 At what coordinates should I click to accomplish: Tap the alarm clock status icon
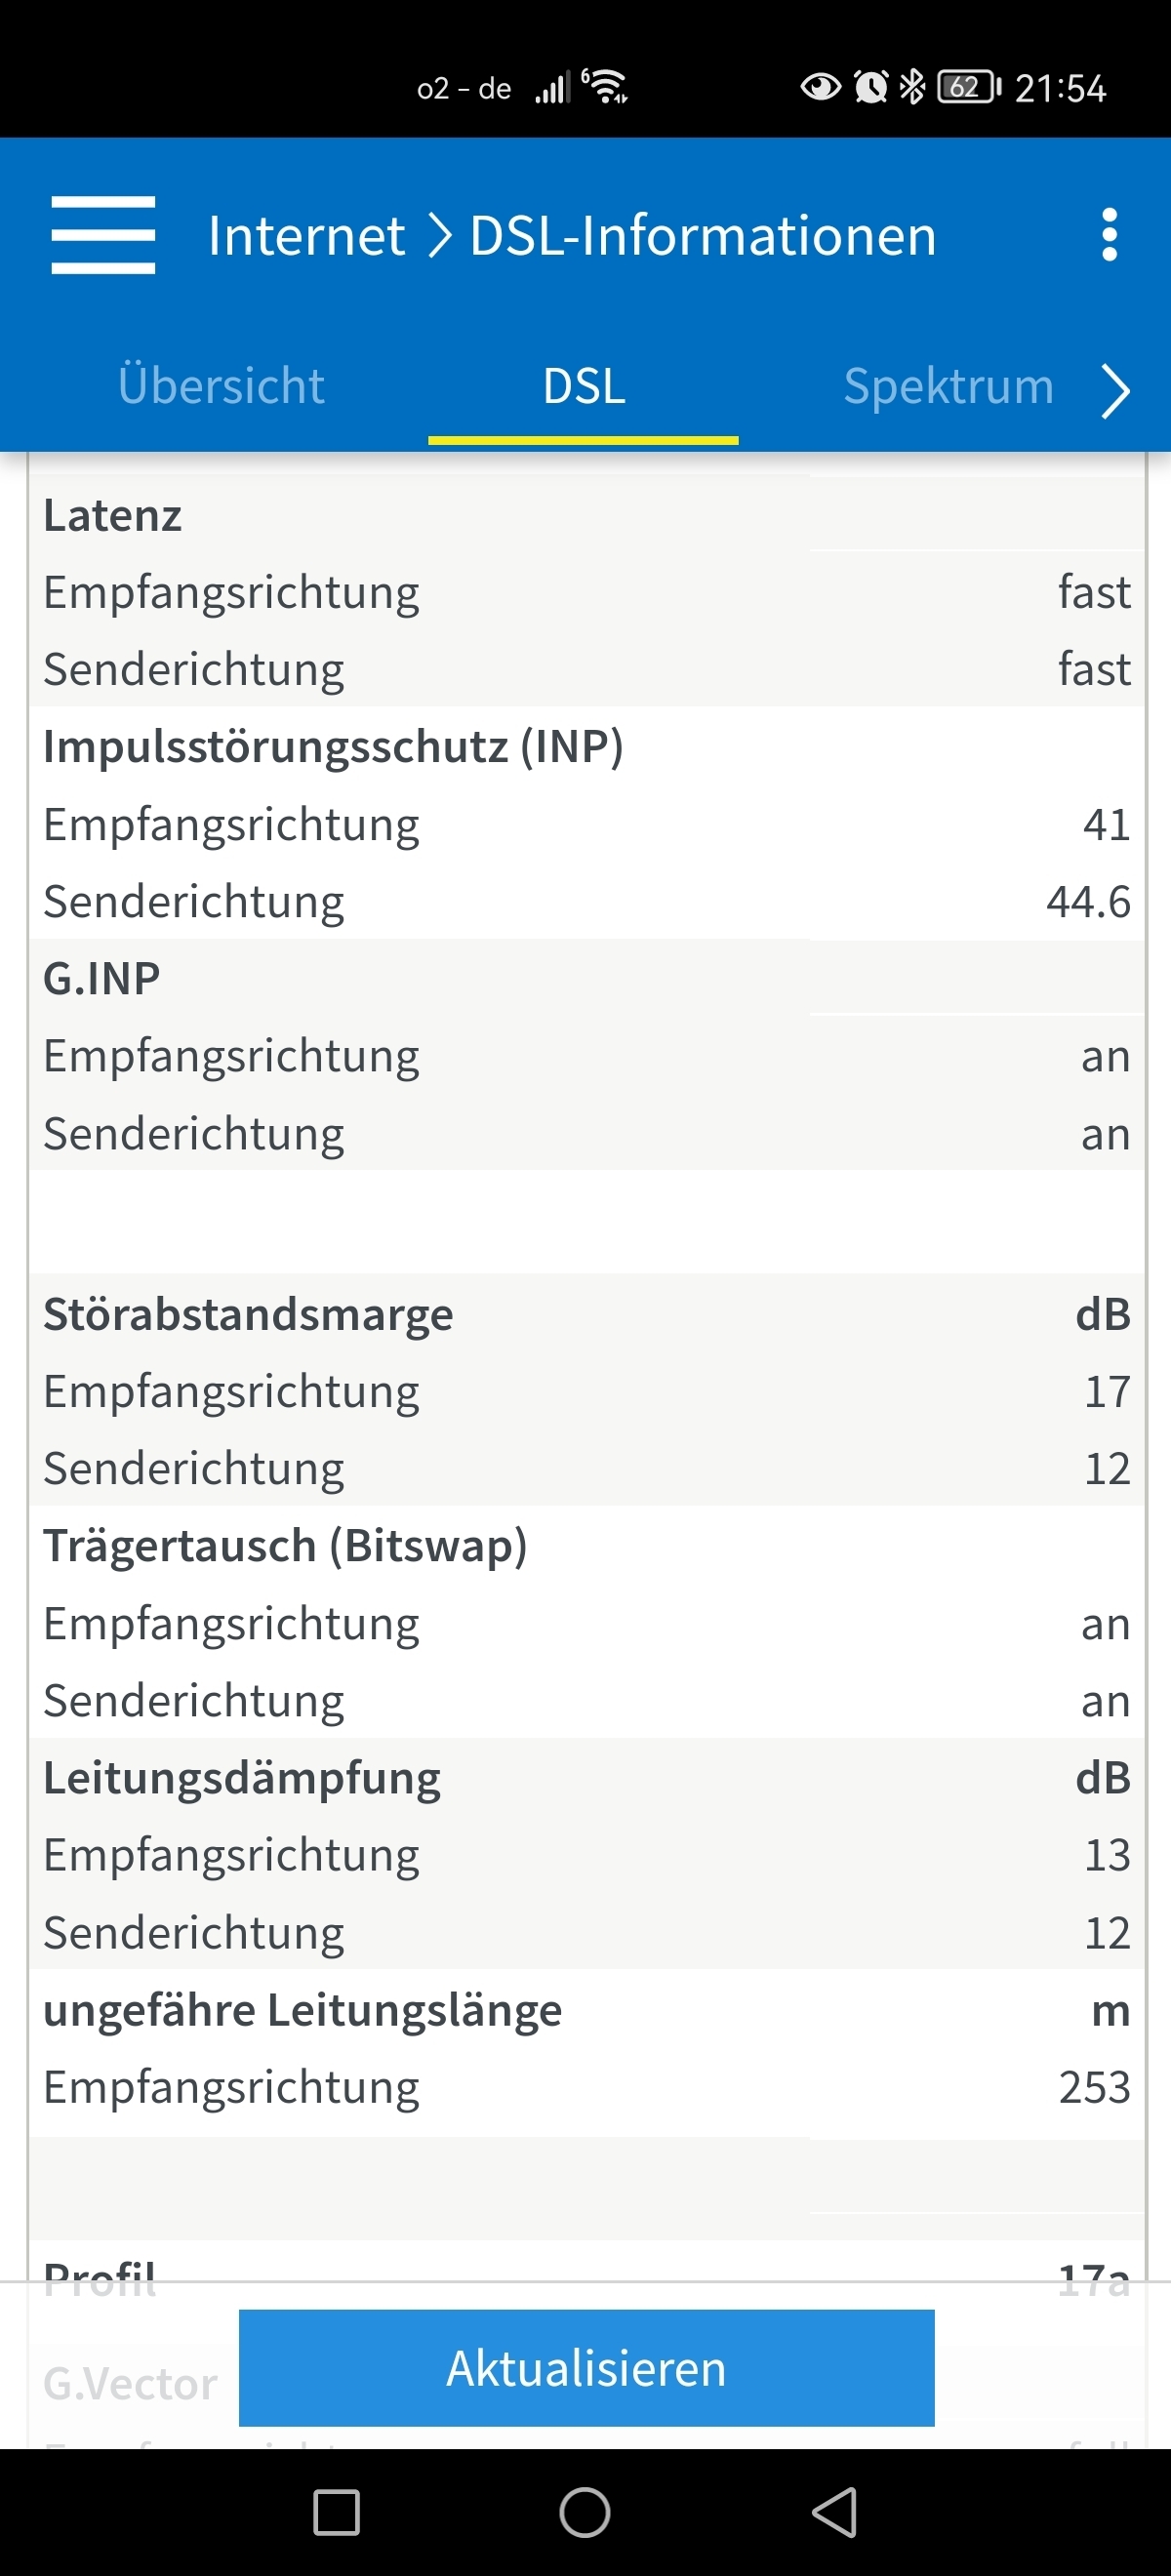pyautogui.click(x=871, y=87)
